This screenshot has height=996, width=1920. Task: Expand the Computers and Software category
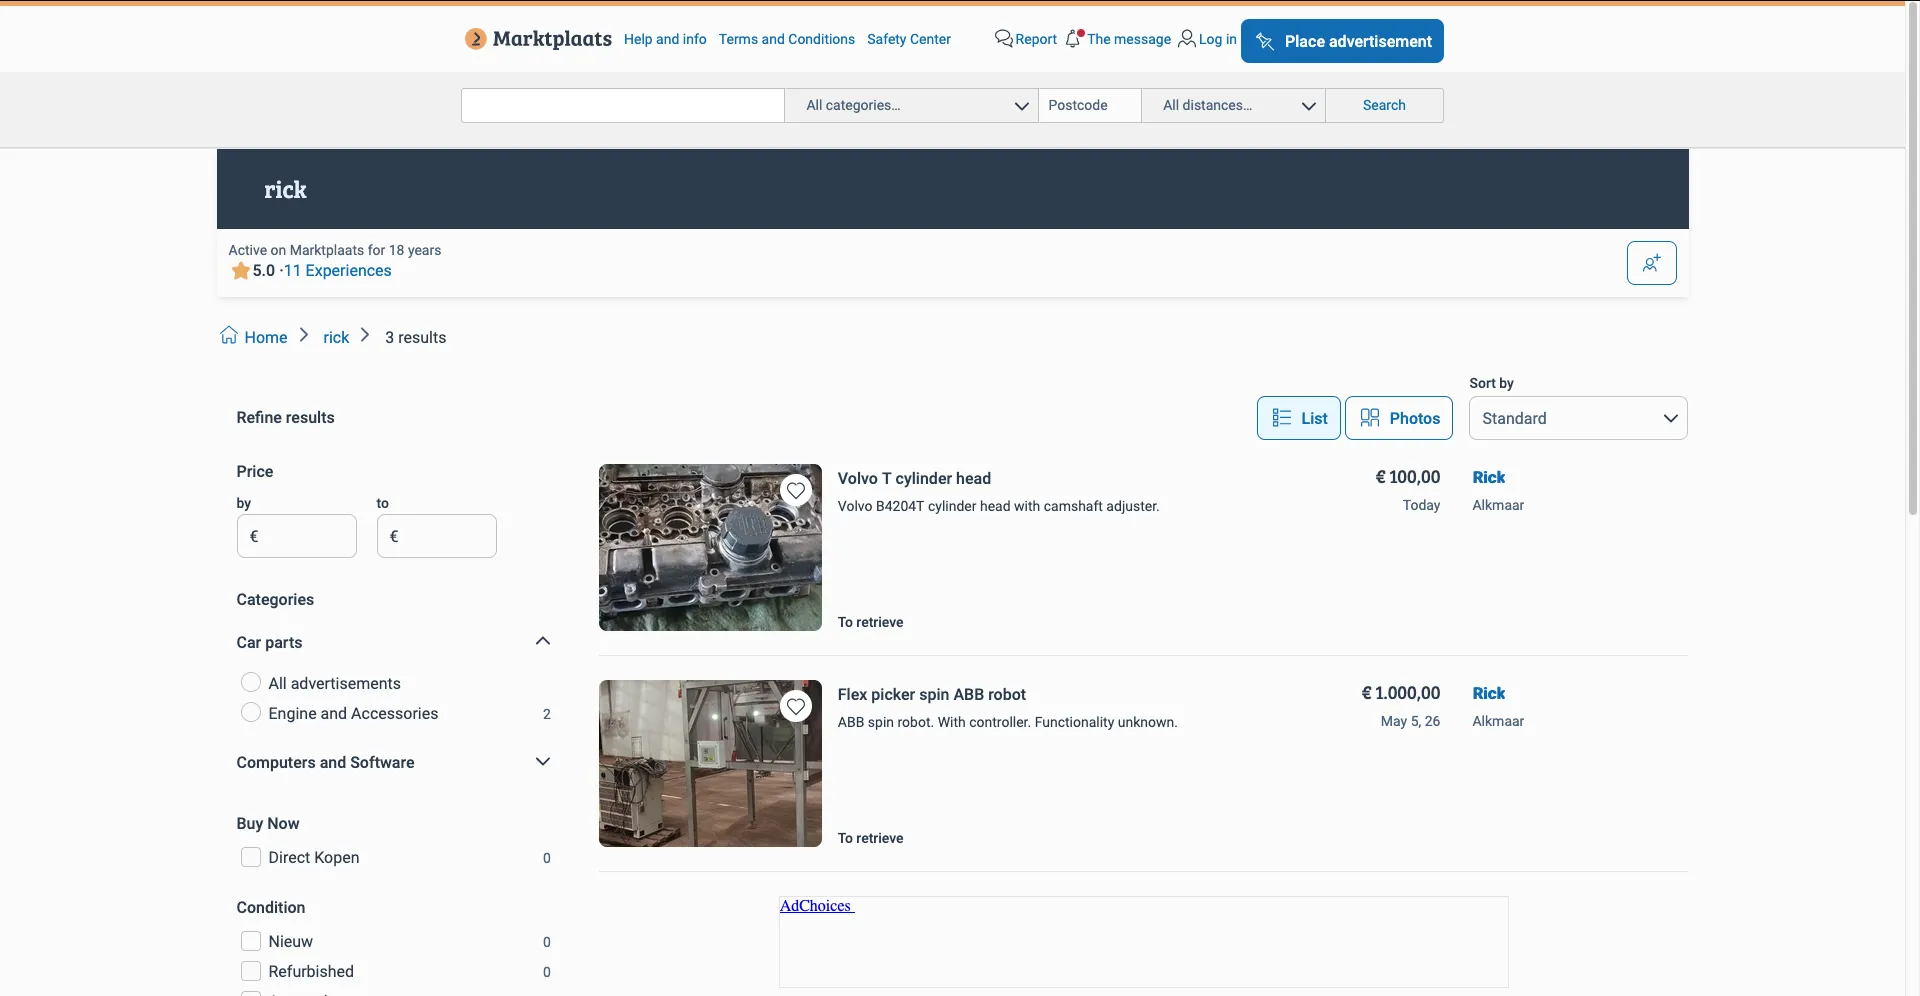[x=543, y=762]
